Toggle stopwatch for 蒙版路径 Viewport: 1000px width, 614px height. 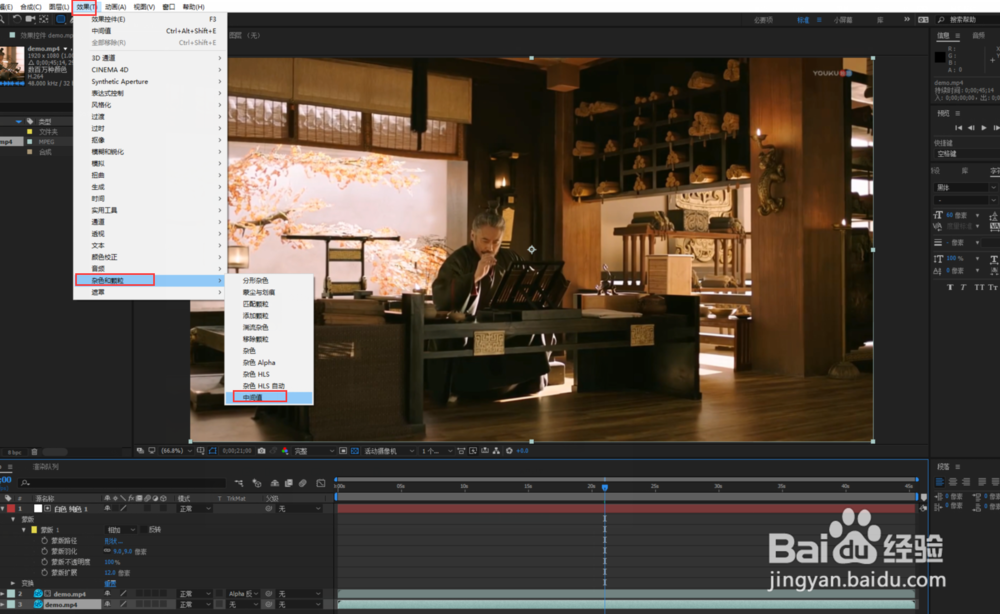pyautogui.click(x=45, y=541)
